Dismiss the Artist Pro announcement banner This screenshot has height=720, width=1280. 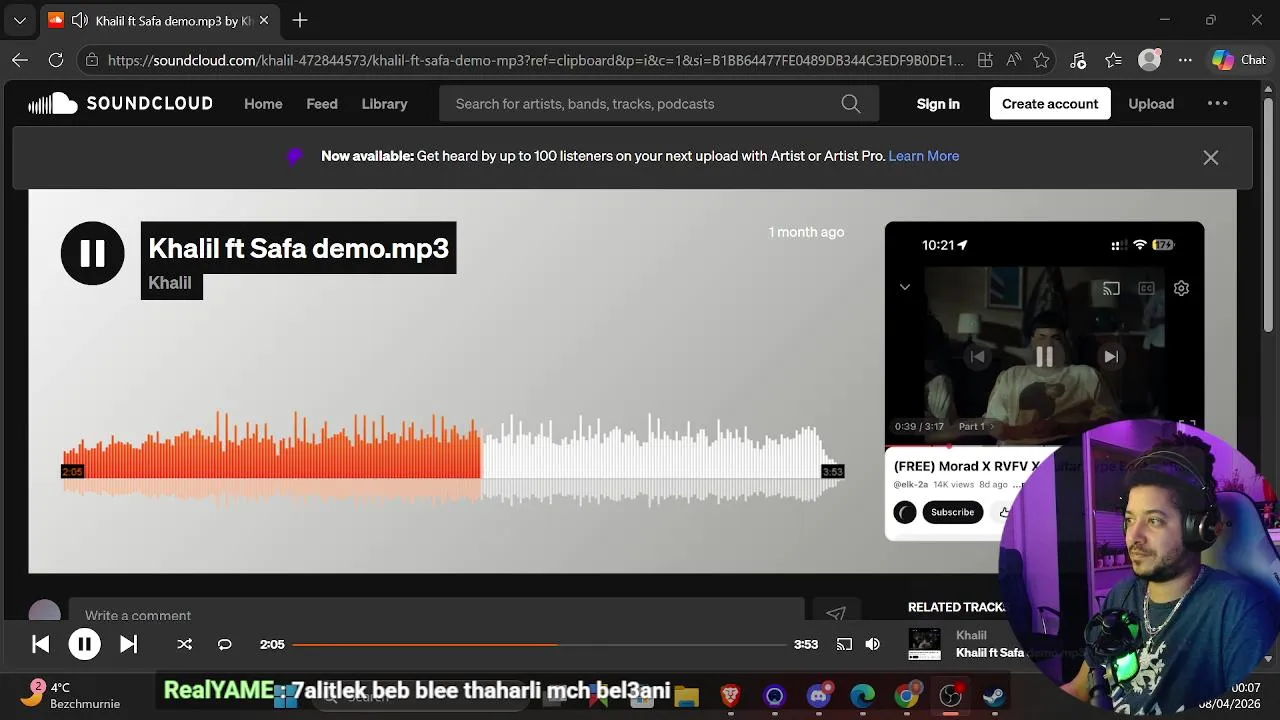1210,157
